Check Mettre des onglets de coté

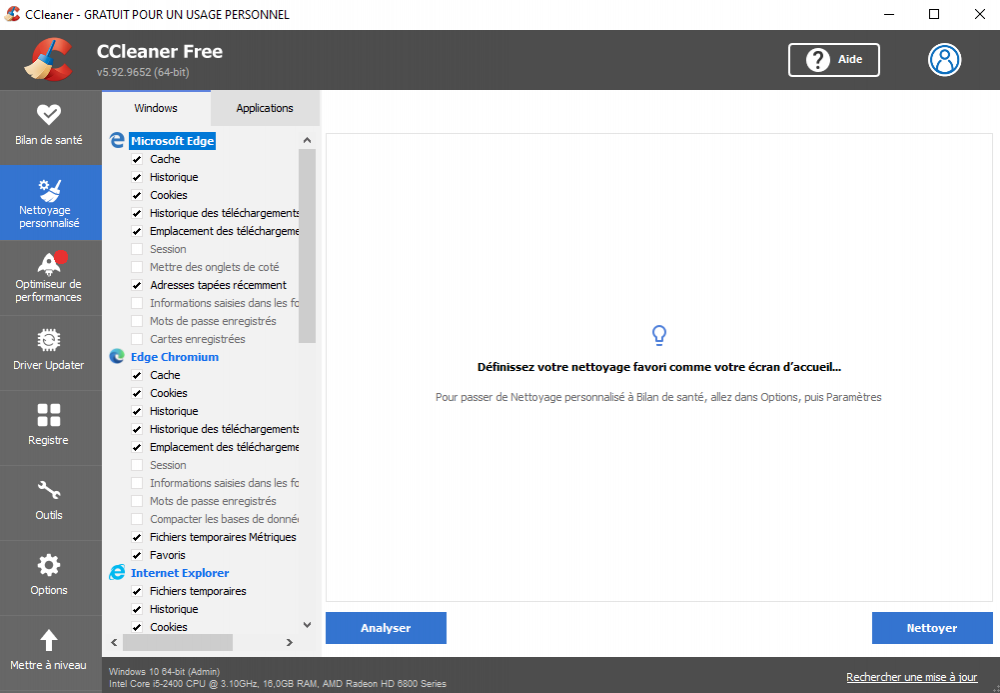coord(137,266)
